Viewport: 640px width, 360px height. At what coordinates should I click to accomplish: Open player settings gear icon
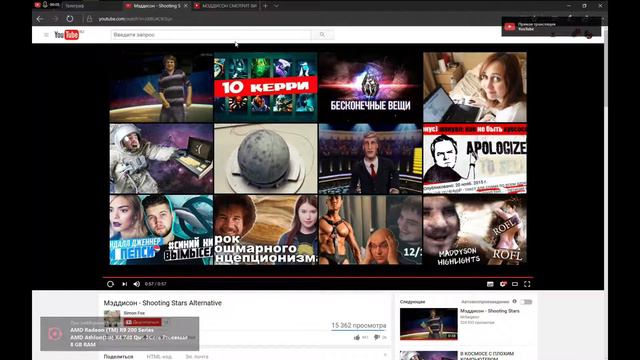503,284
